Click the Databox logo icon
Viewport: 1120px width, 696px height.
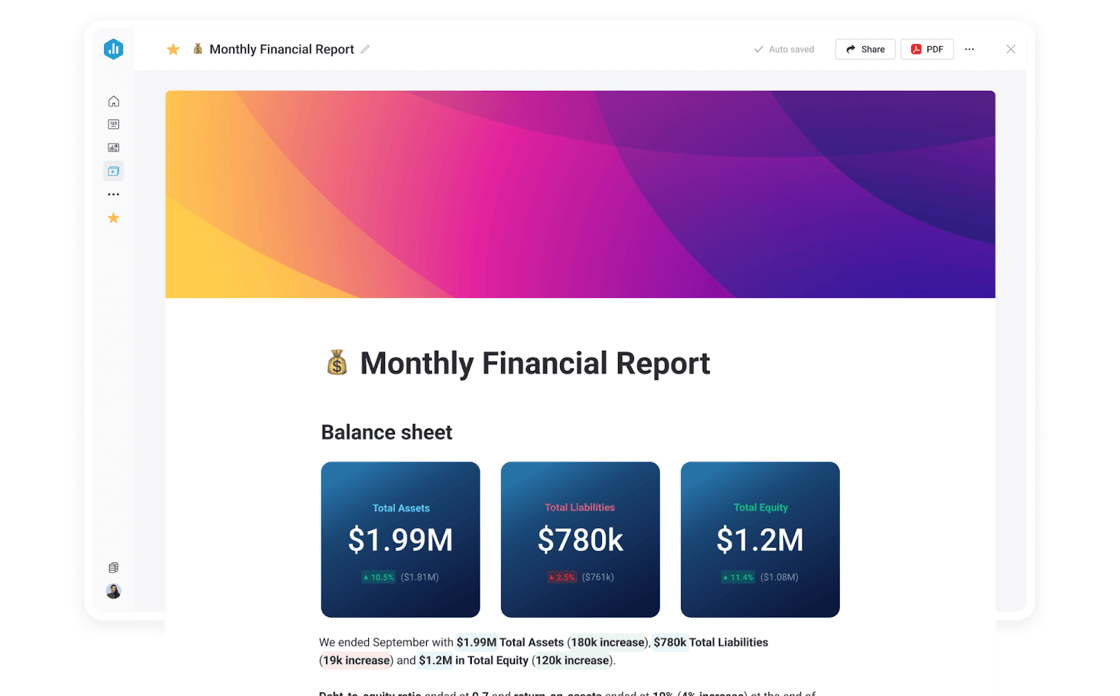pyautogui.click(x=114, y=49)
